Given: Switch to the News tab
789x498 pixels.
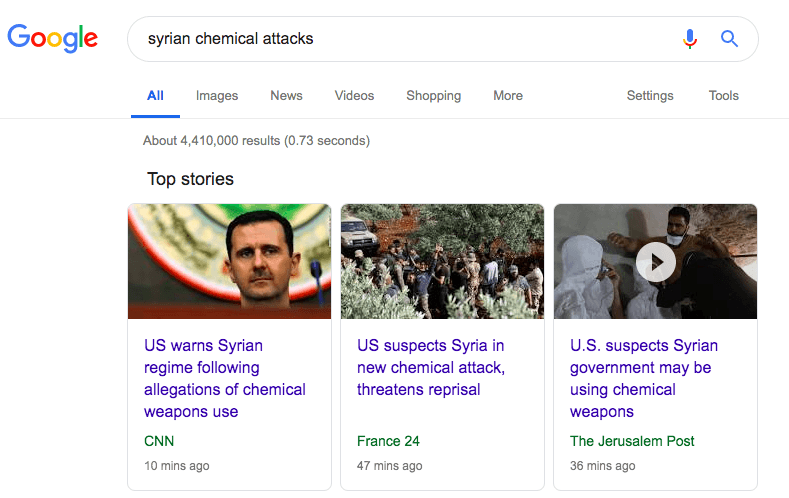Looking at the screenshot, I should [x=286, y=96].
